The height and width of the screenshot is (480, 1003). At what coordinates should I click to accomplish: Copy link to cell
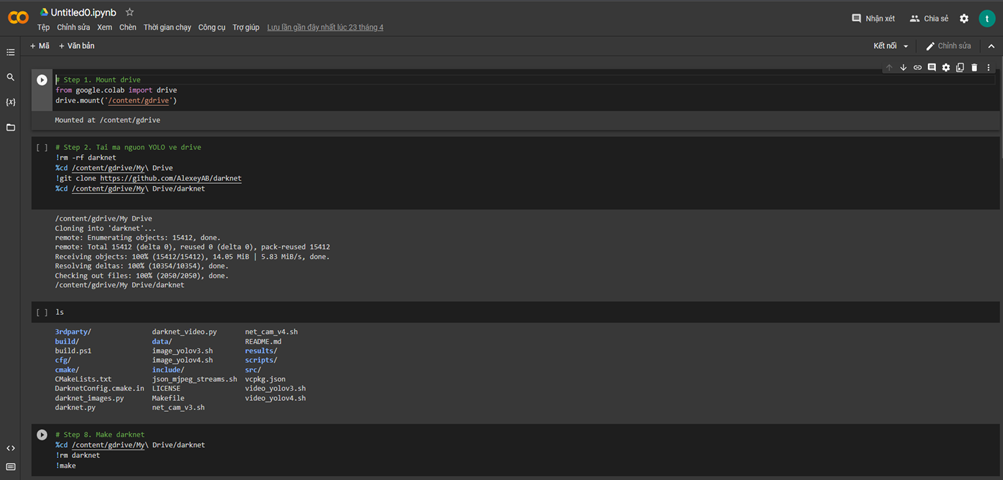point(917,67)
